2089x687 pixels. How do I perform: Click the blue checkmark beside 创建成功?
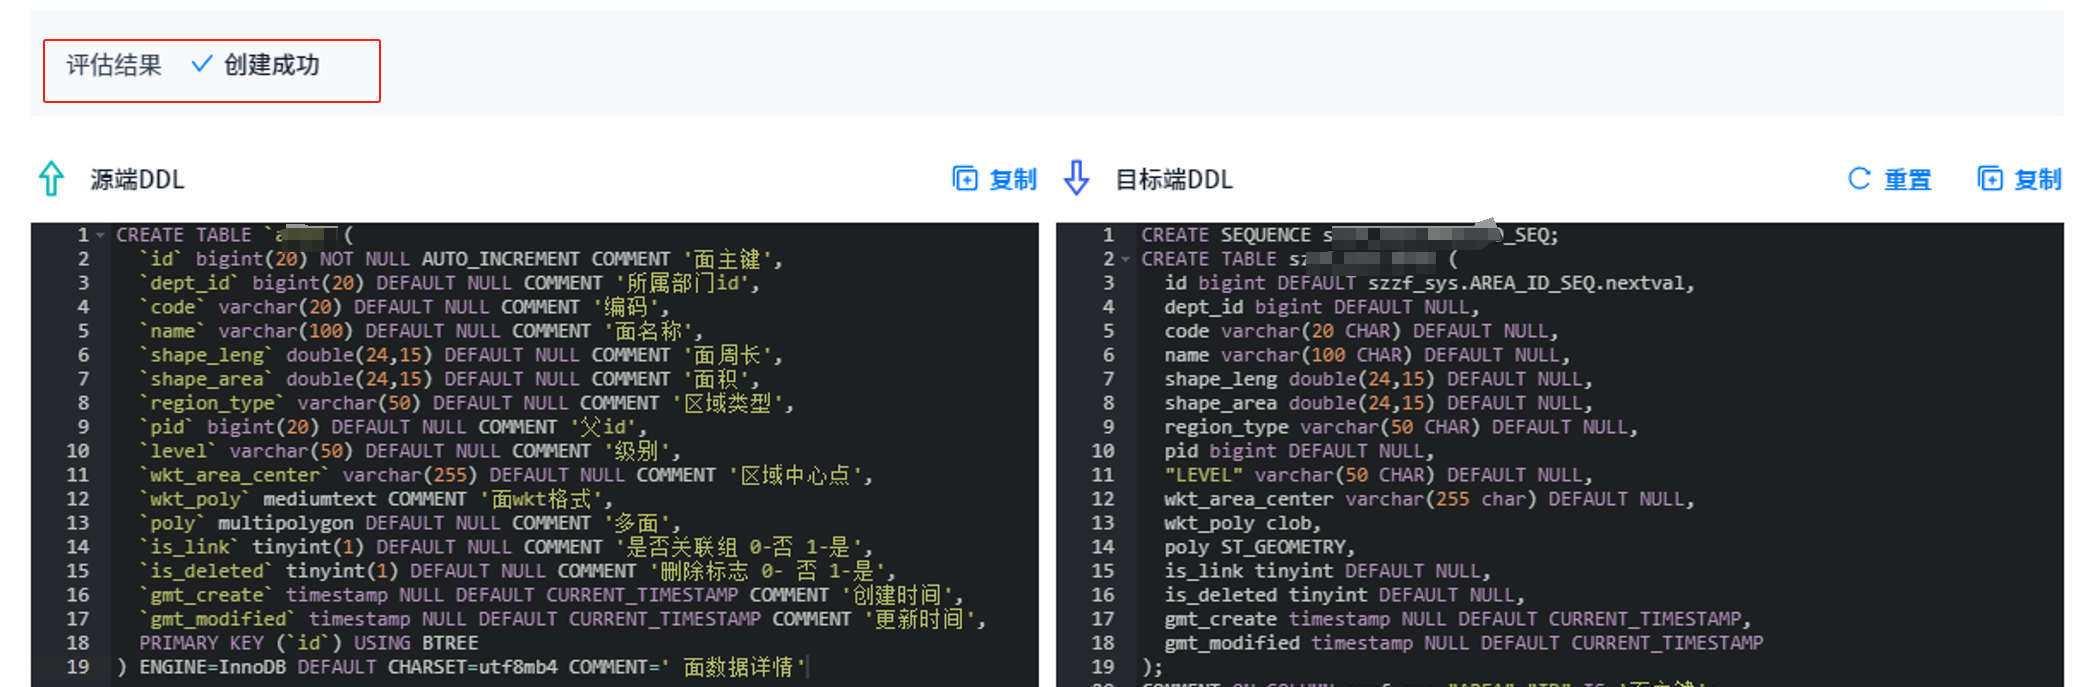pos(202,64)
